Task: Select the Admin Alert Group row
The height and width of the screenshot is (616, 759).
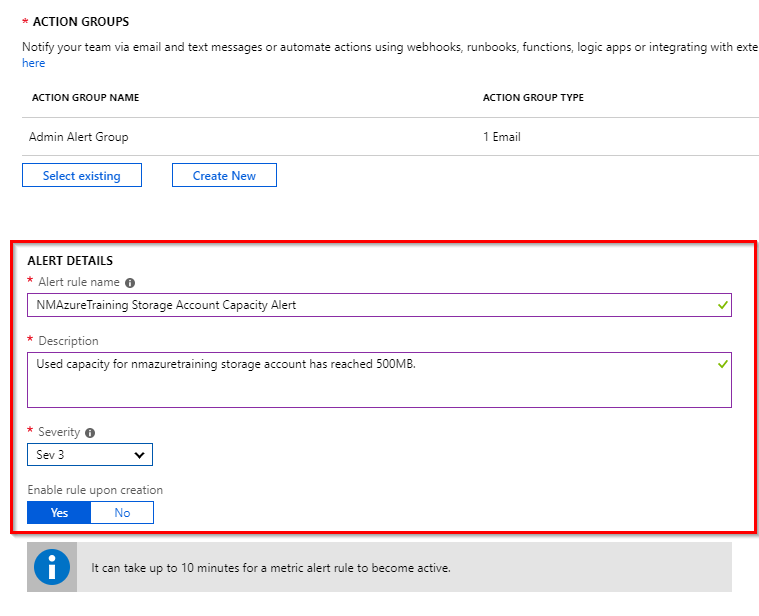Action: [x=79, y=137]
